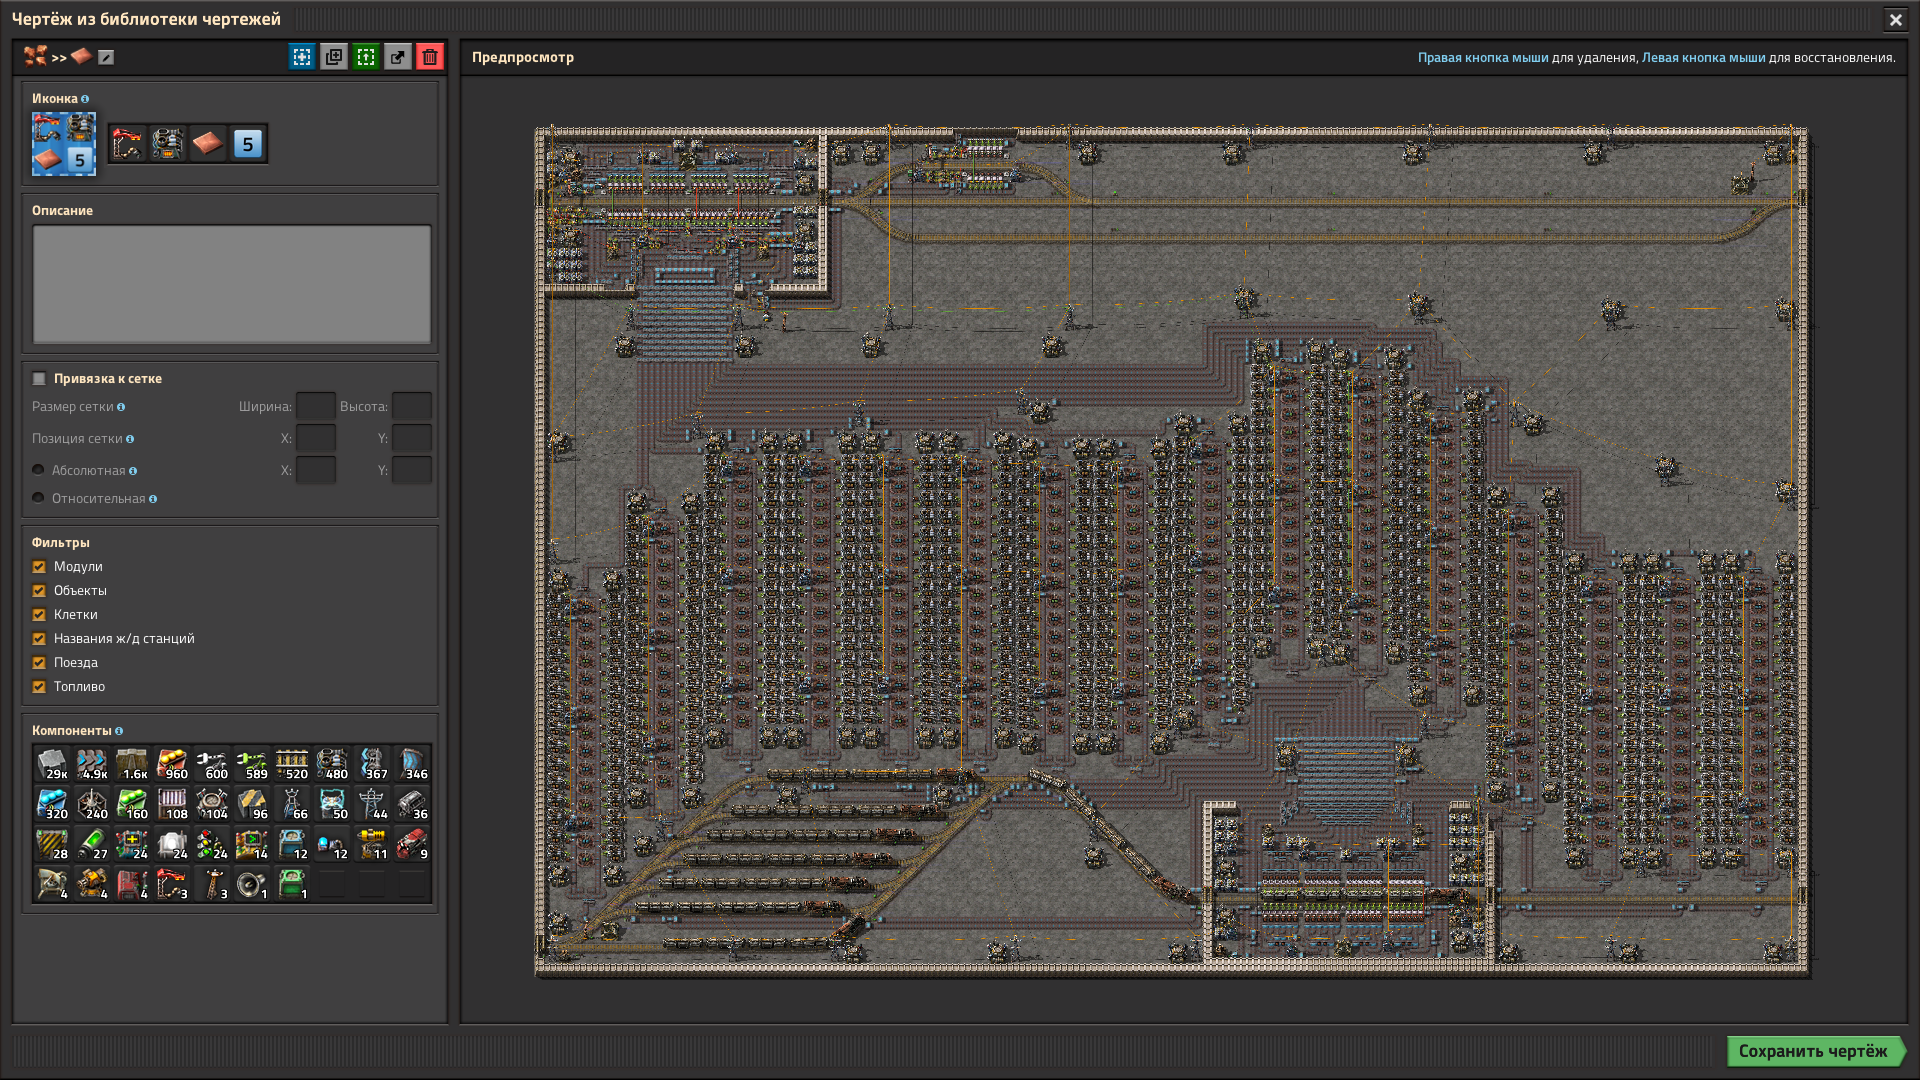Click the programmable speaker component
Viewport: 1920px width, 1080px height.
point(252,884)
